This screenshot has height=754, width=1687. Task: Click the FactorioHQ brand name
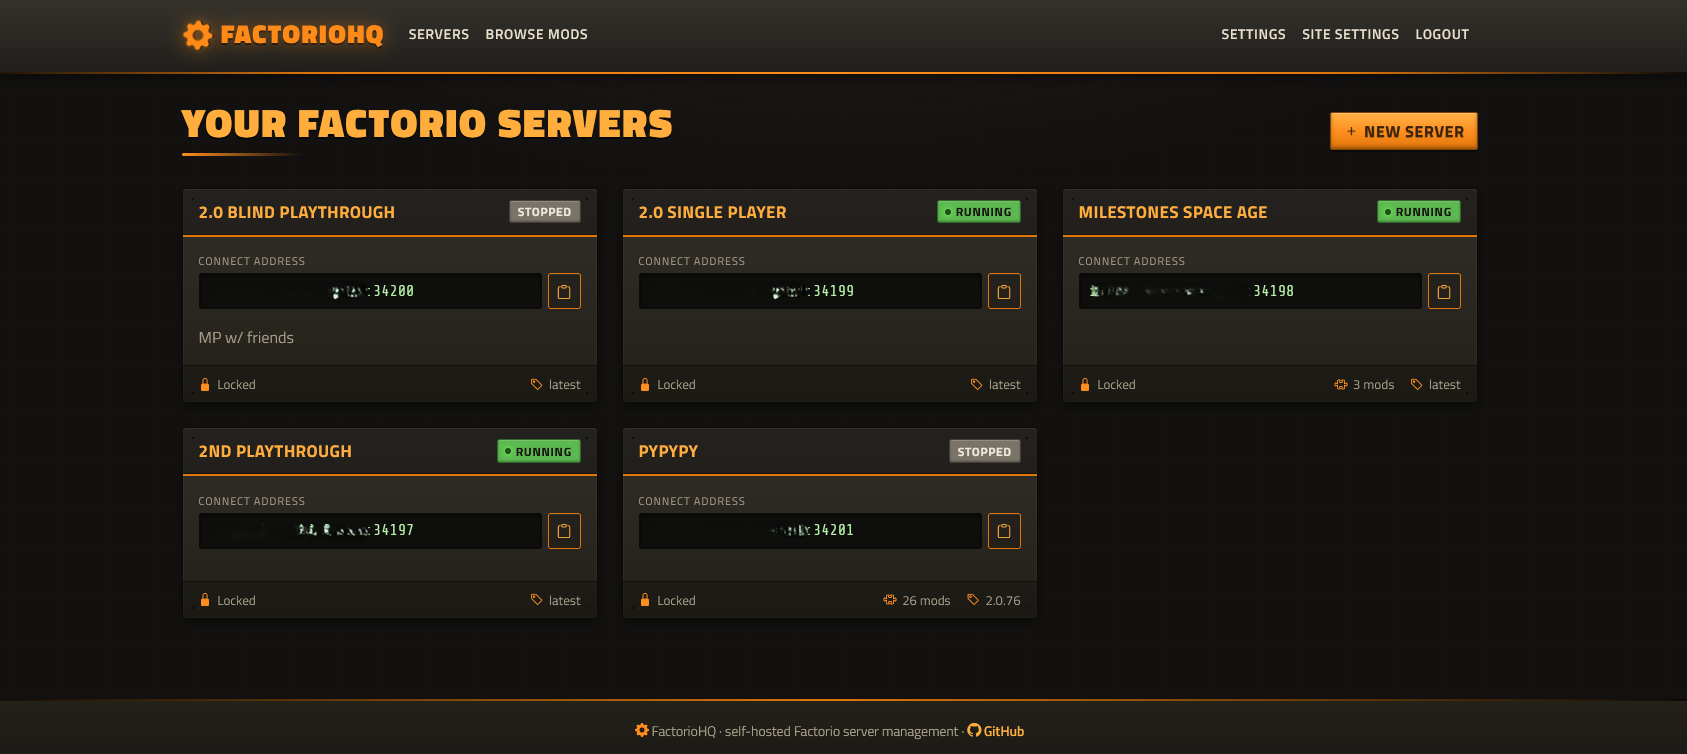302,35
